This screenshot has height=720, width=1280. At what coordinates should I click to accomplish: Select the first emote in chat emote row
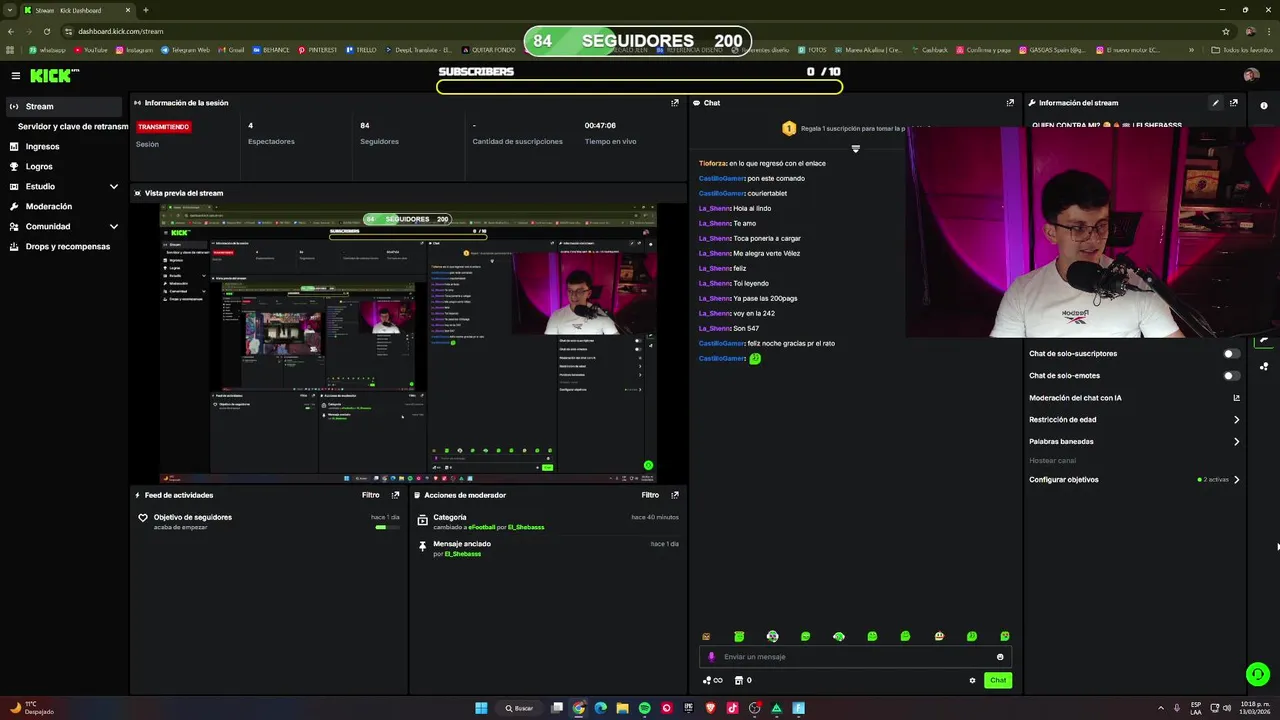(706, 636)
